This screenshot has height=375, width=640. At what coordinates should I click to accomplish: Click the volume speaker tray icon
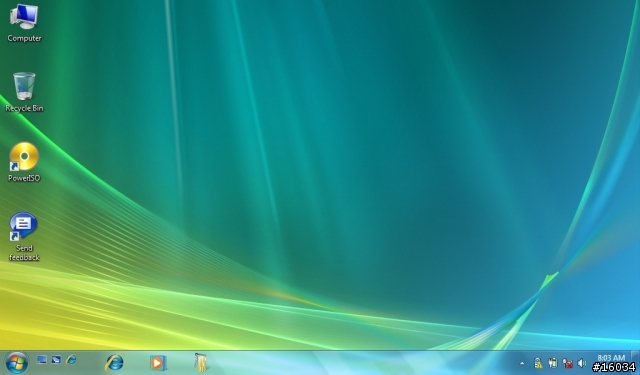pos(582,363)
